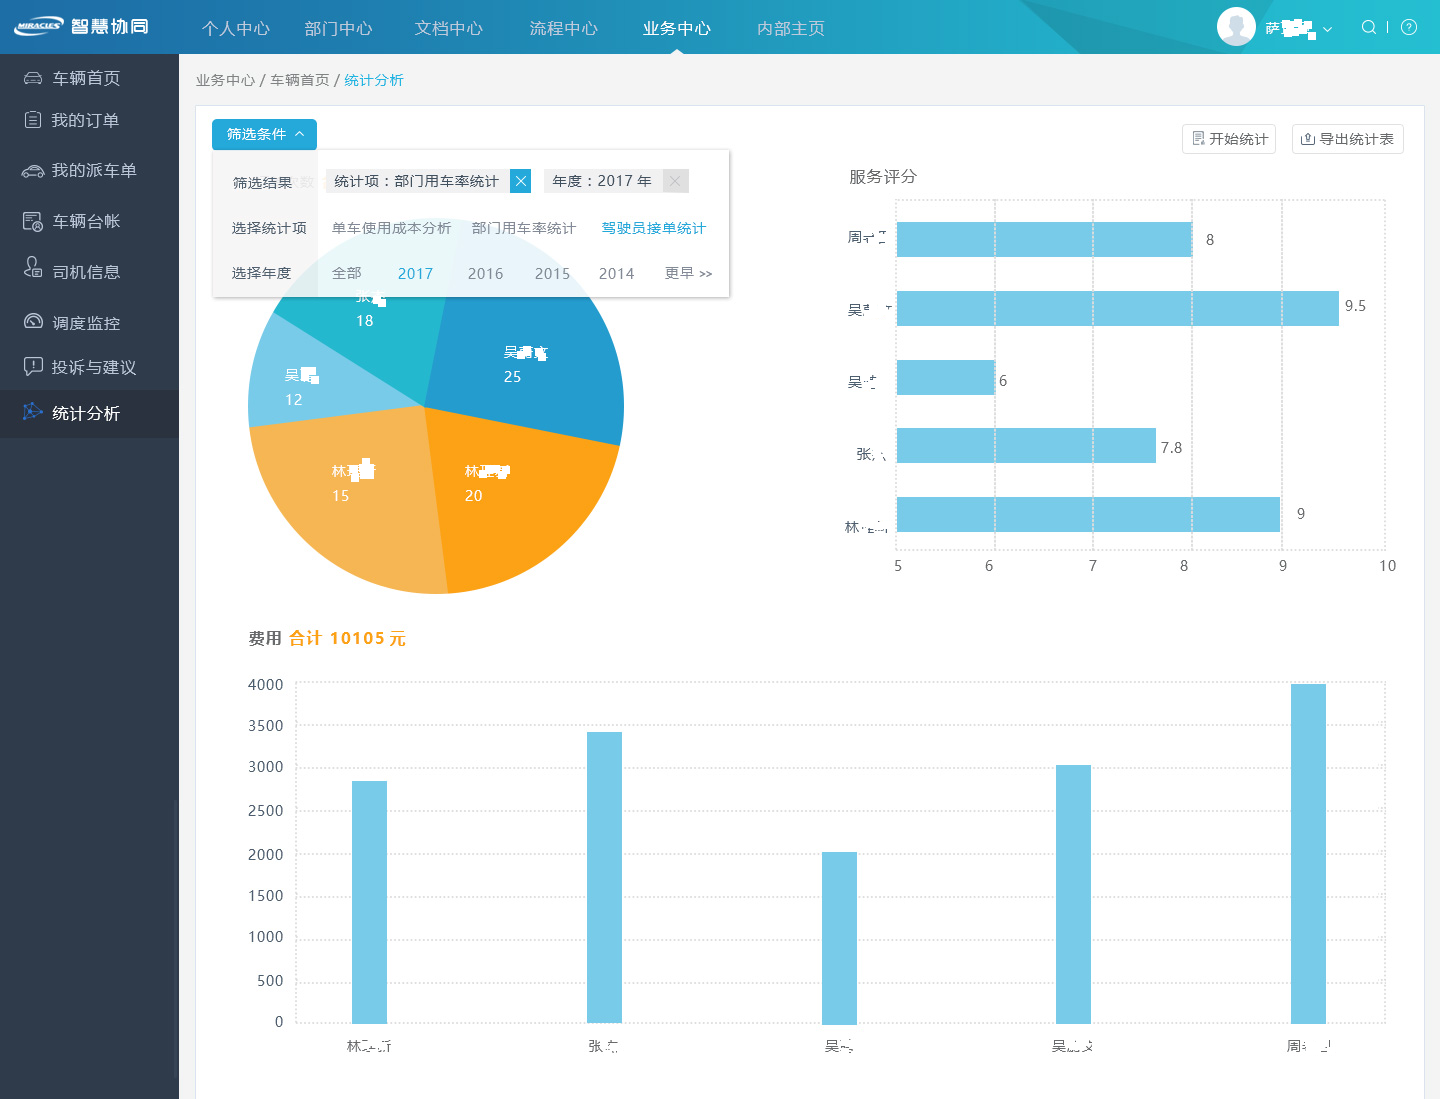
Task: Click the car icon beside 我的派车单
Action: click(33, 171)
